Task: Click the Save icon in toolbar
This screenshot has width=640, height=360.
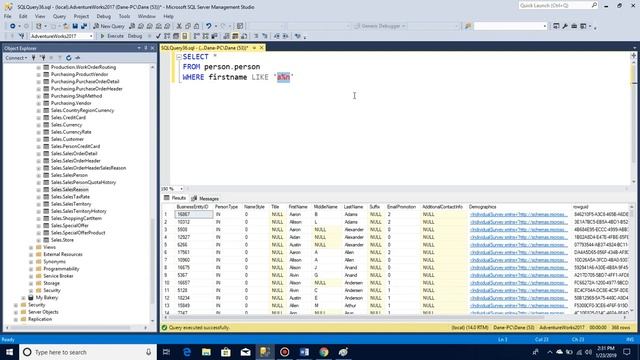Action: click(75, 26)
